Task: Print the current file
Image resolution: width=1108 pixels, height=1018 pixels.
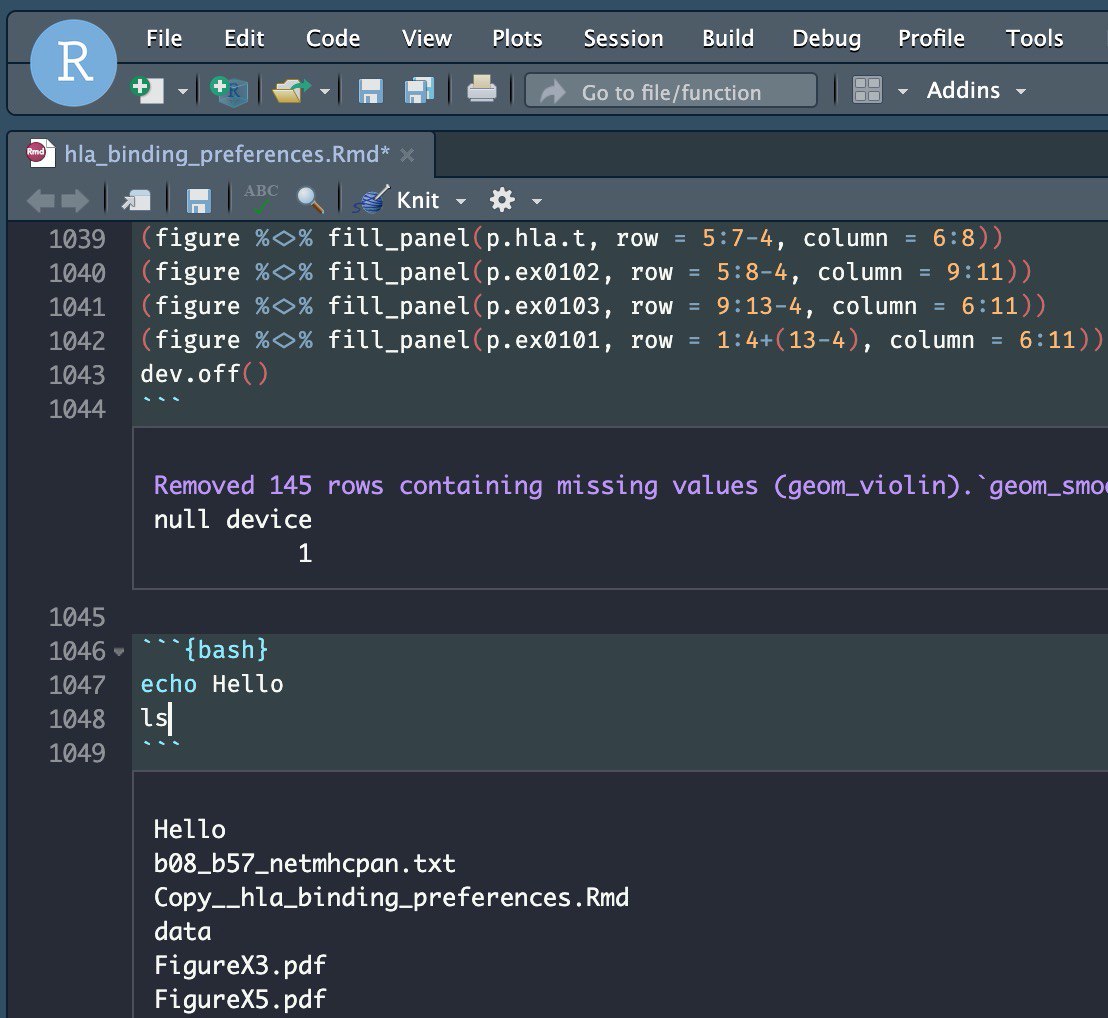Action: (481, 90)
